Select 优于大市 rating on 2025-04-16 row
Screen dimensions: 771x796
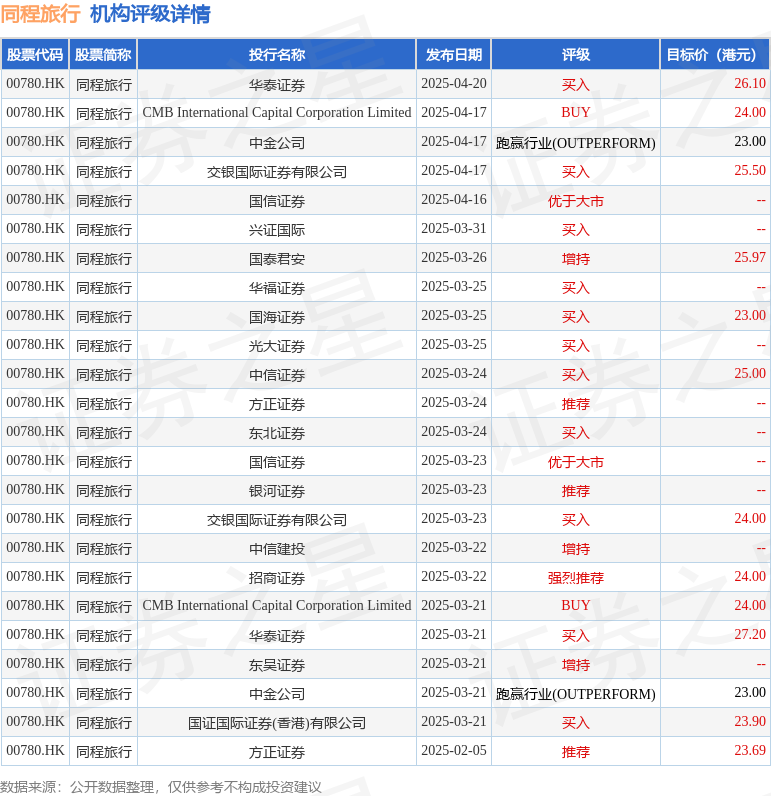[576, 201]
